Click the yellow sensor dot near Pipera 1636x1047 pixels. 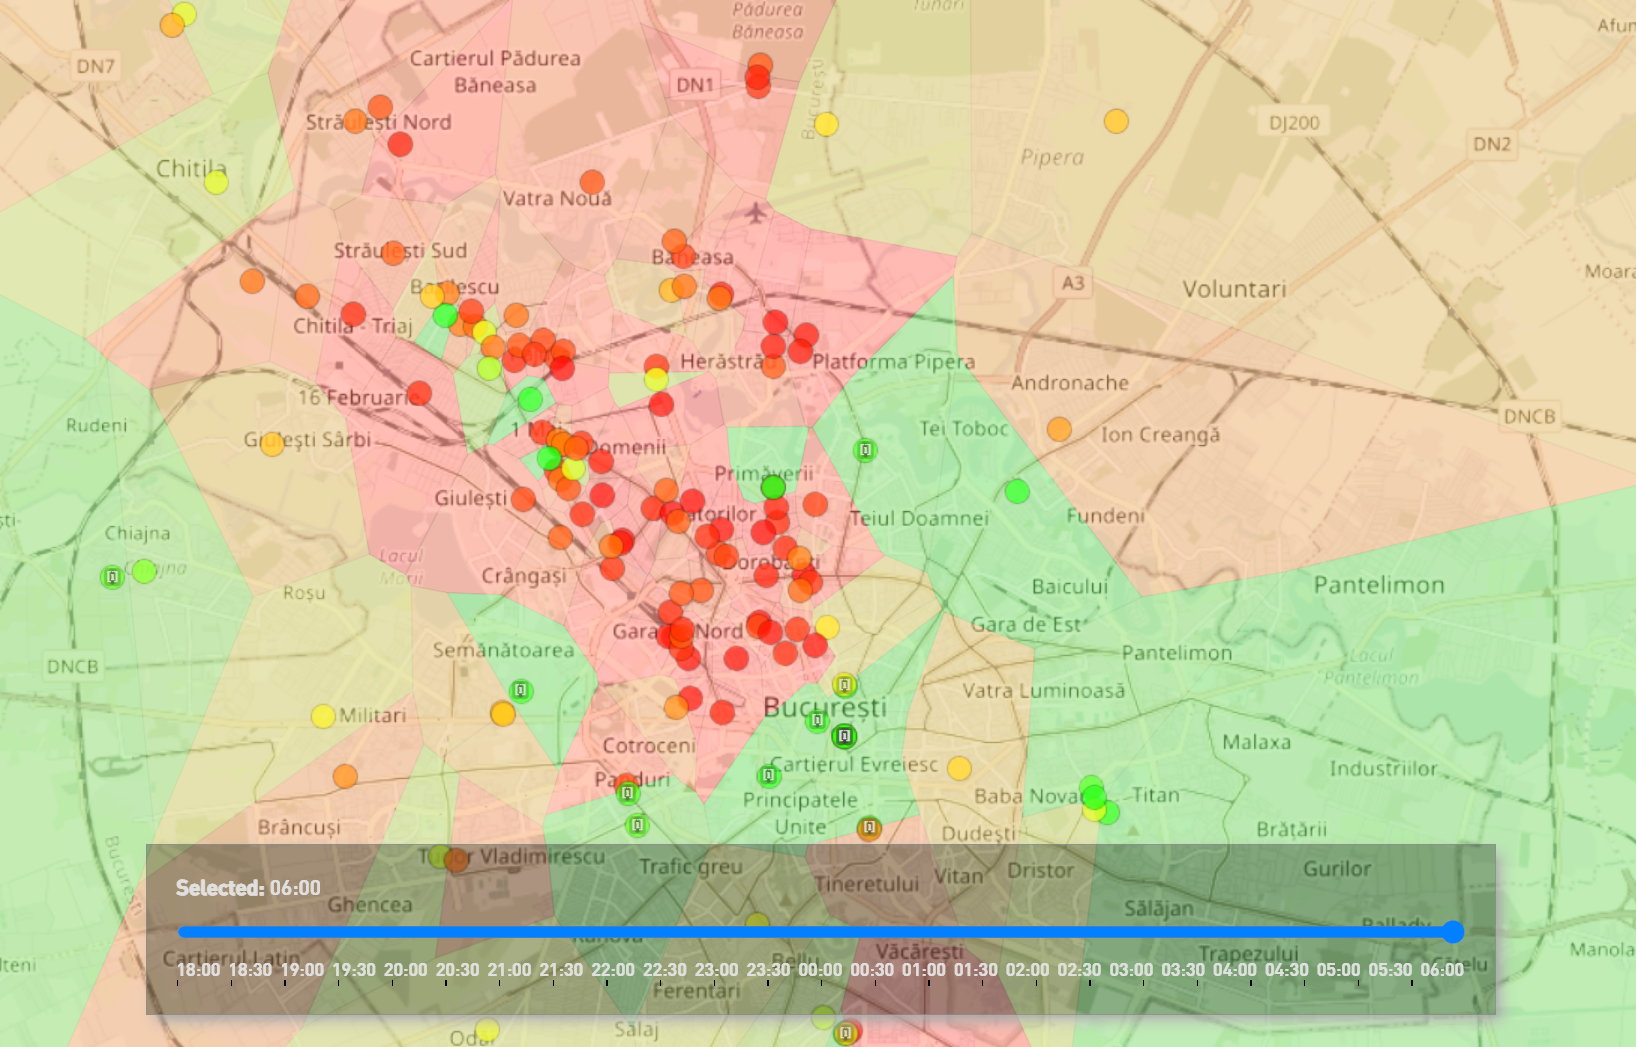[1116, 121]
